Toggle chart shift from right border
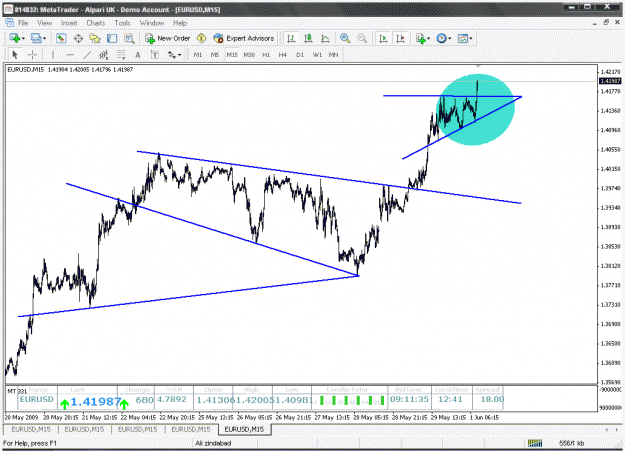Viewport: 625px width, 451px height. tap(400, 38)
